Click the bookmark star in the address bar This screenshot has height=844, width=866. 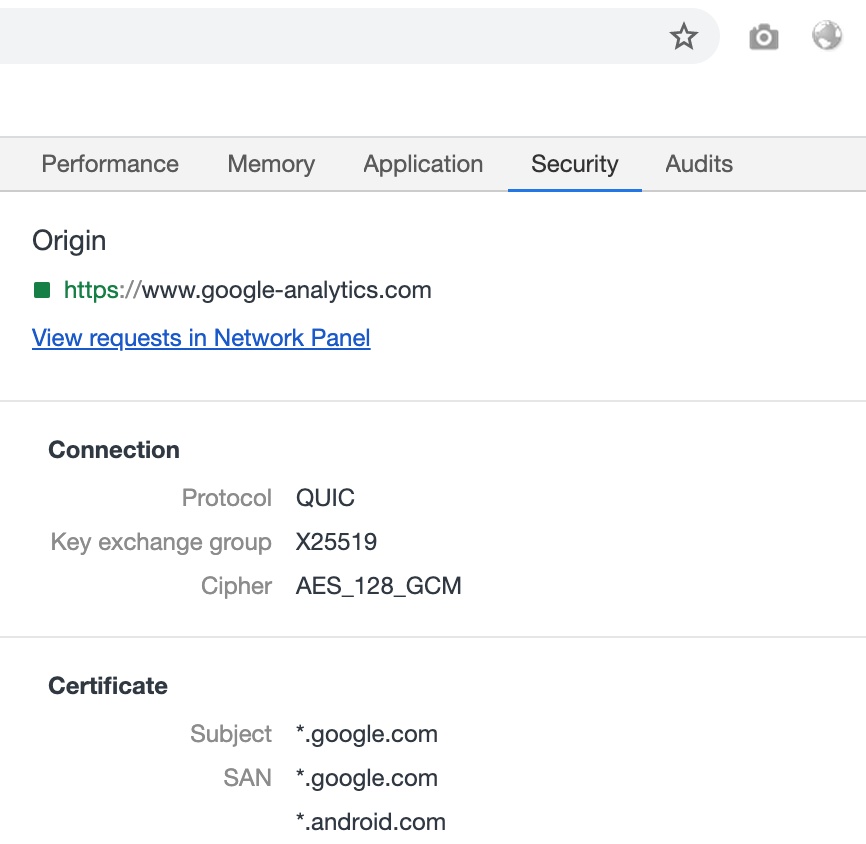[684, 36]
